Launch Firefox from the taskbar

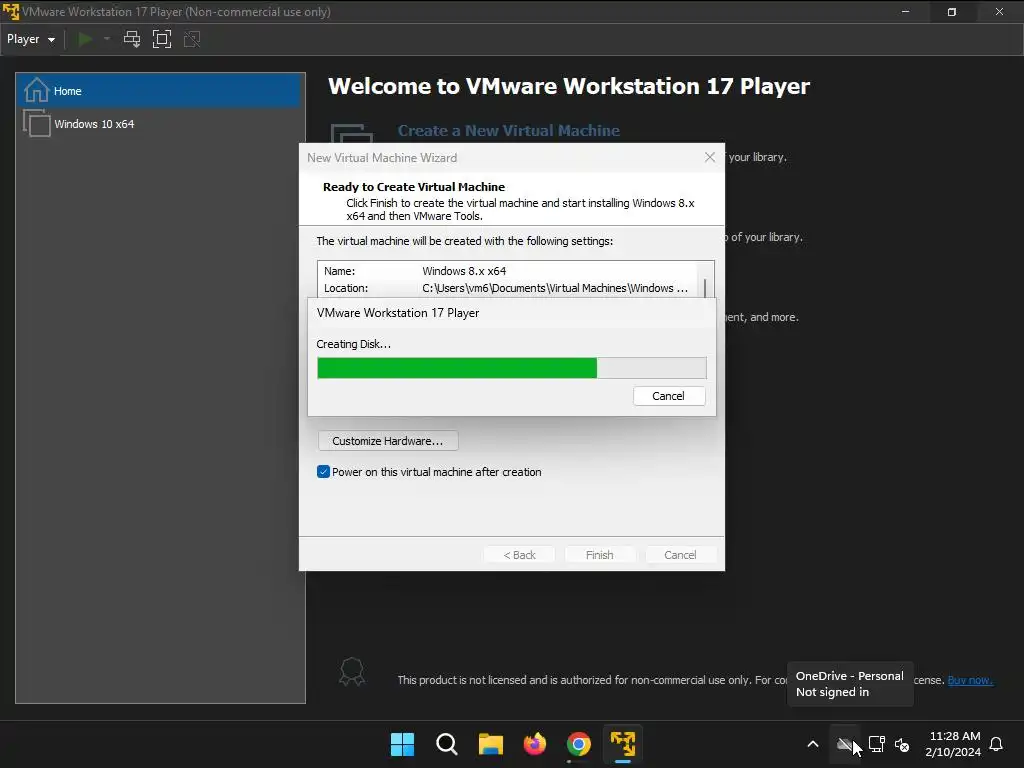click(535, 744)
